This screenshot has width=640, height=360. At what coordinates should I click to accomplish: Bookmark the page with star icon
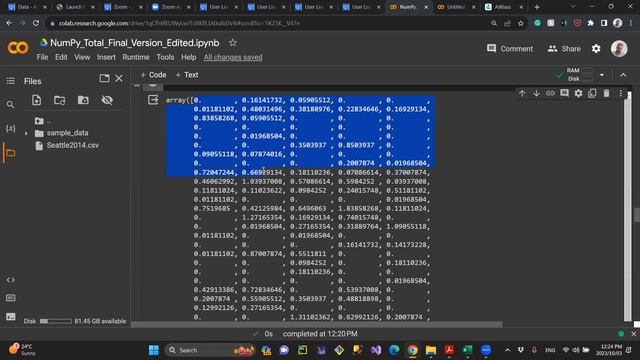[x=521, y=23]
